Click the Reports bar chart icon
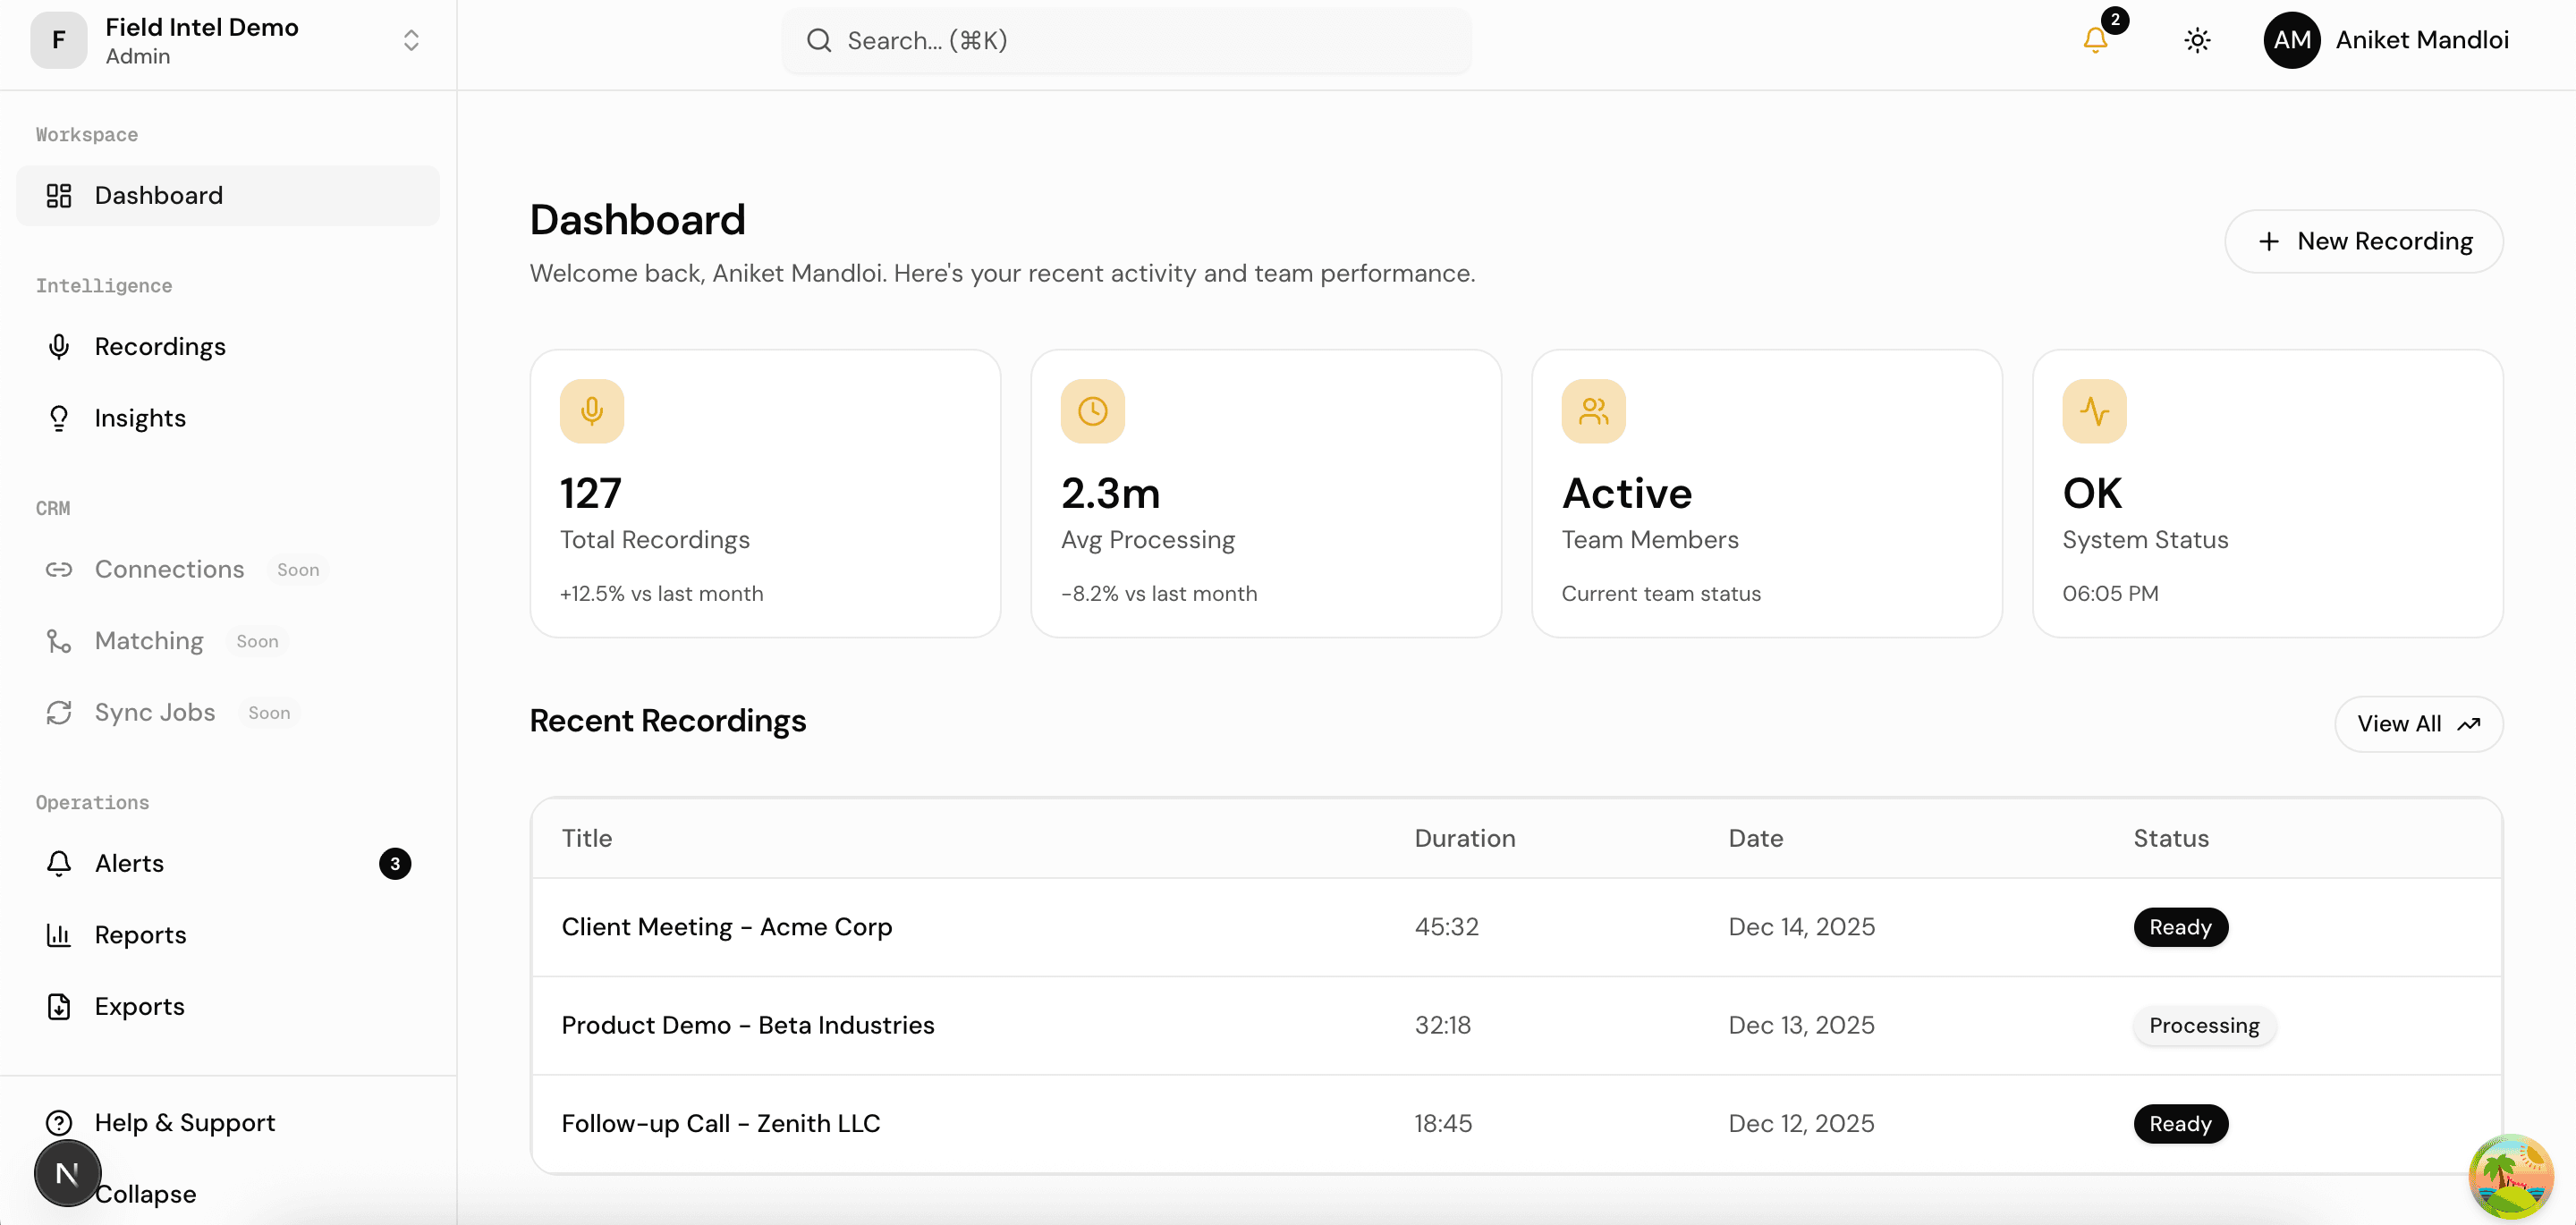This screenshot has height=1225, width=2576. 59,935
